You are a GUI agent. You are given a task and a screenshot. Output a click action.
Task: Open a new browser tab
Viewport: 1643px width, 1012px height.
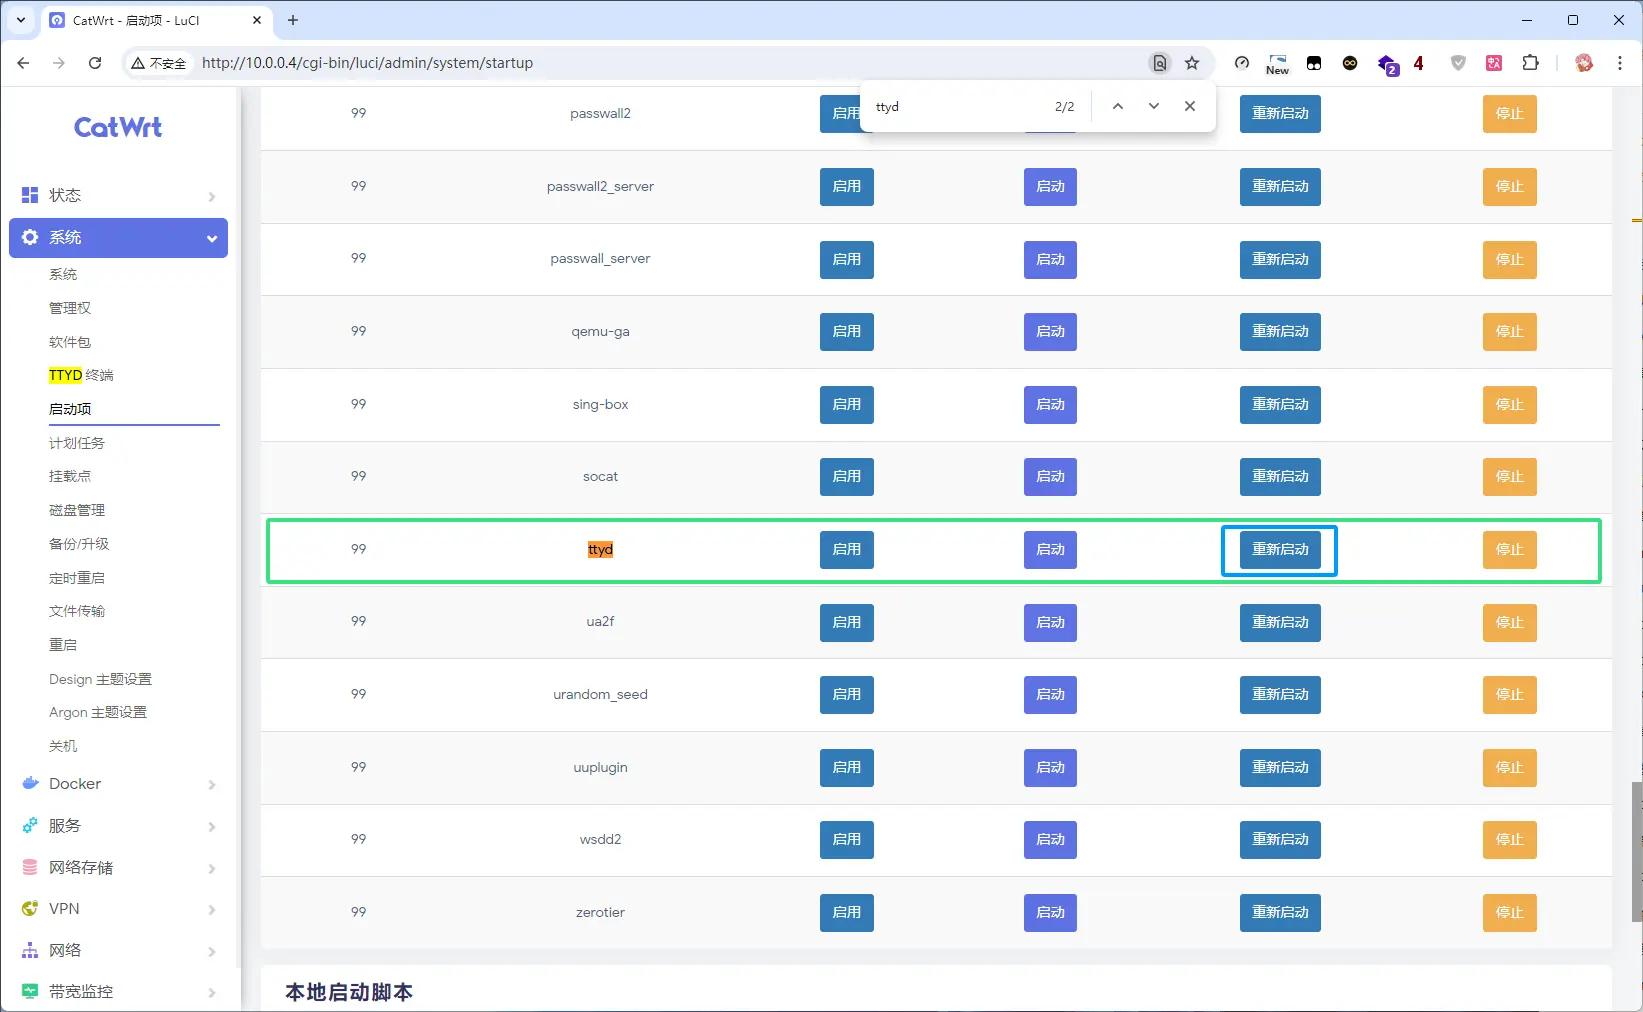coord(293,20)
